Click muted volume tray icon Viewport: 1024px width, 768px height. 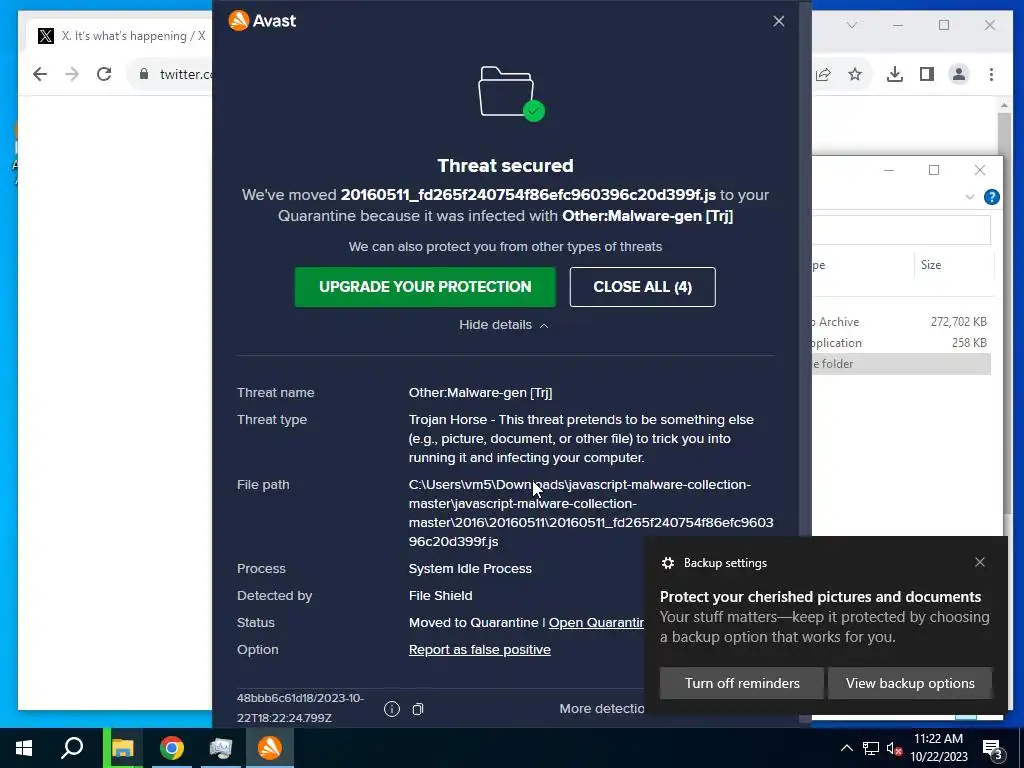894,748
